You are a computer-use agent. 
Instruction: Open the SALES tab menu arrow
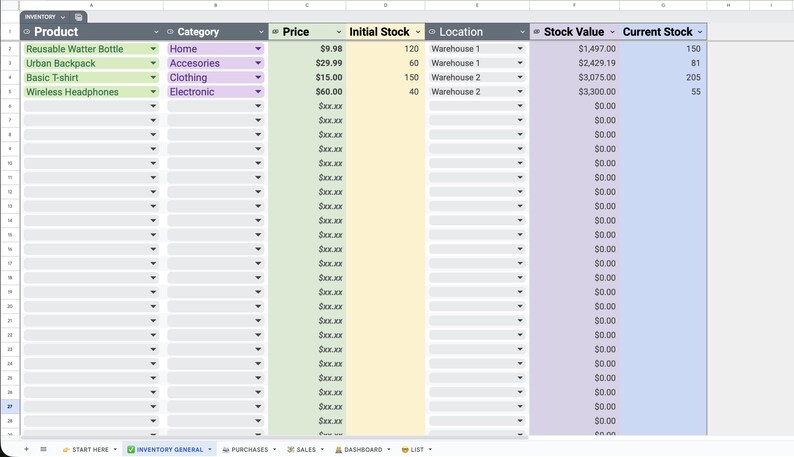tap(322, 449)
